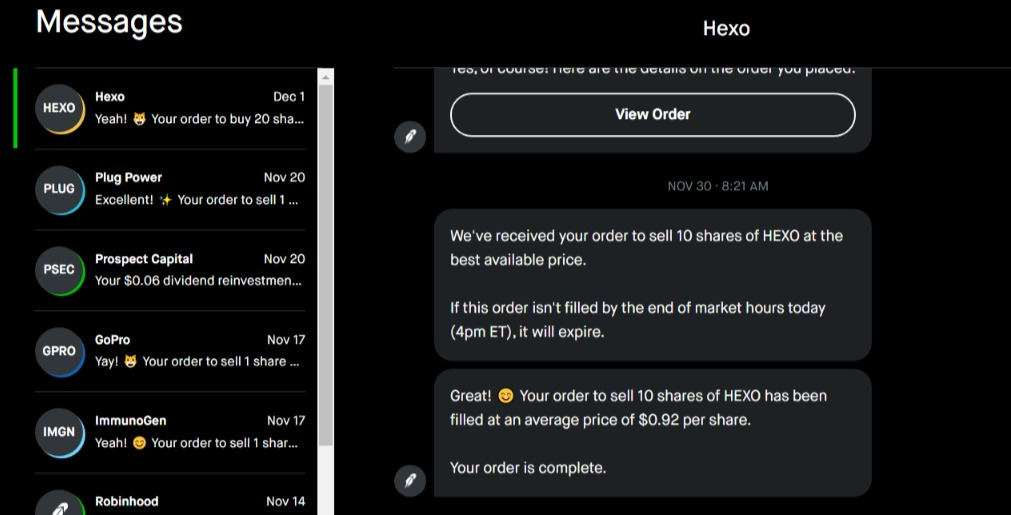The height and width of the screenshot is (515, 1011).
Task: Open the Hexo conversation from Dec 1
Action: pyautogui.click(x=199, y=108)
